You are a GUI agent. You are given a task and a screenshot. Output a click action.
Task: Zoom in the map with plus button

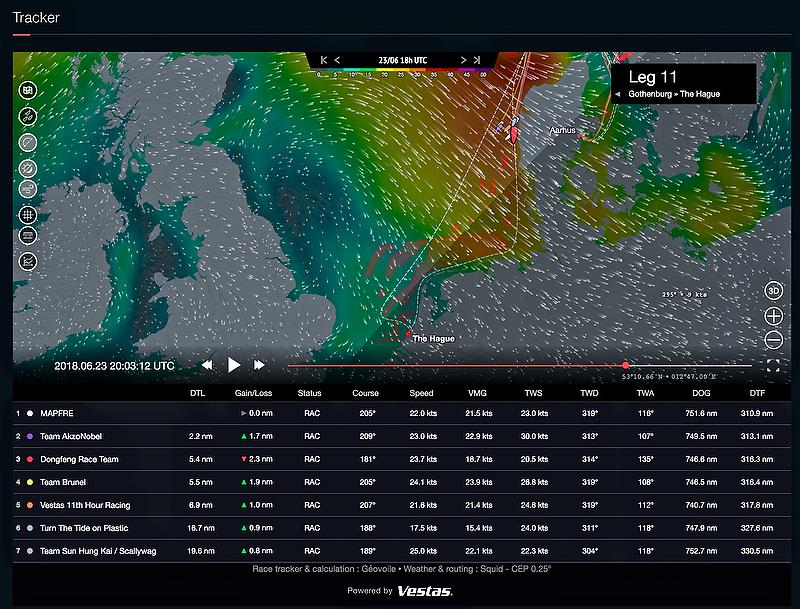pyautogui.click(x=773, y=316)
